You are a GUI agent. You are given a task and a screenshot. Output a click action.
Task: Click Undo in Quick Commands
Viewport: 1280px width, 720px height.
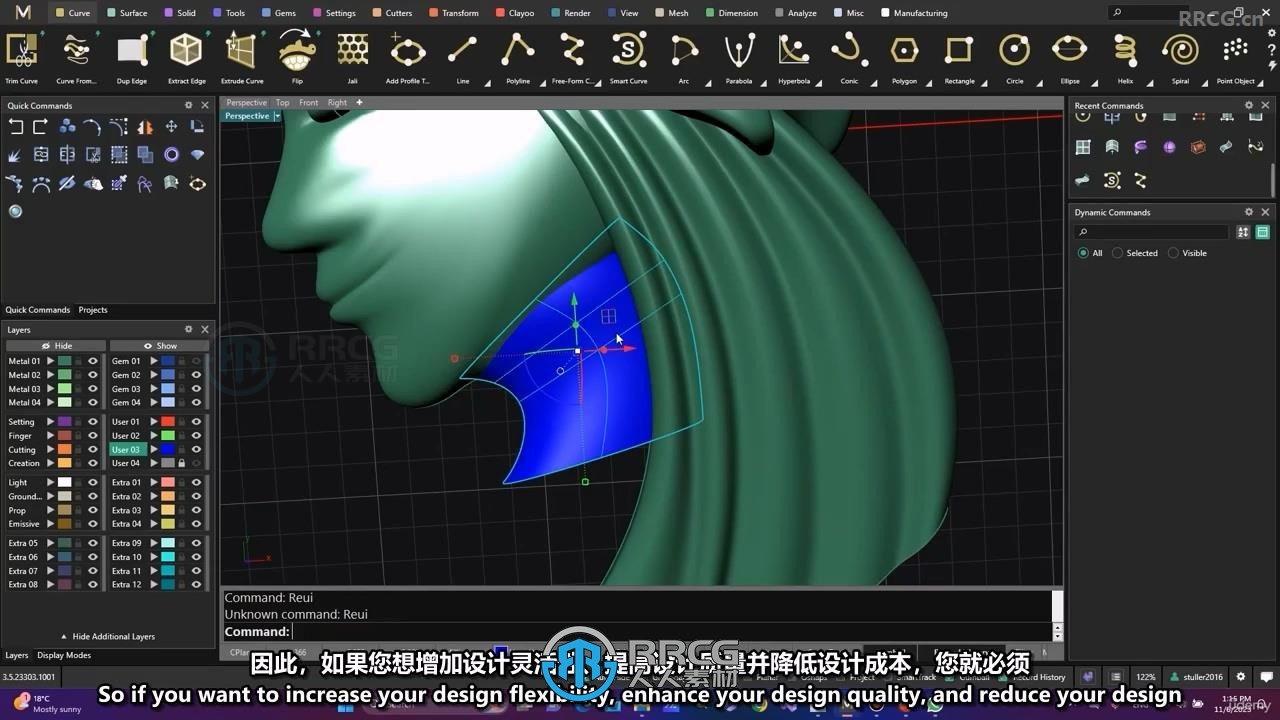click(15, 126)
